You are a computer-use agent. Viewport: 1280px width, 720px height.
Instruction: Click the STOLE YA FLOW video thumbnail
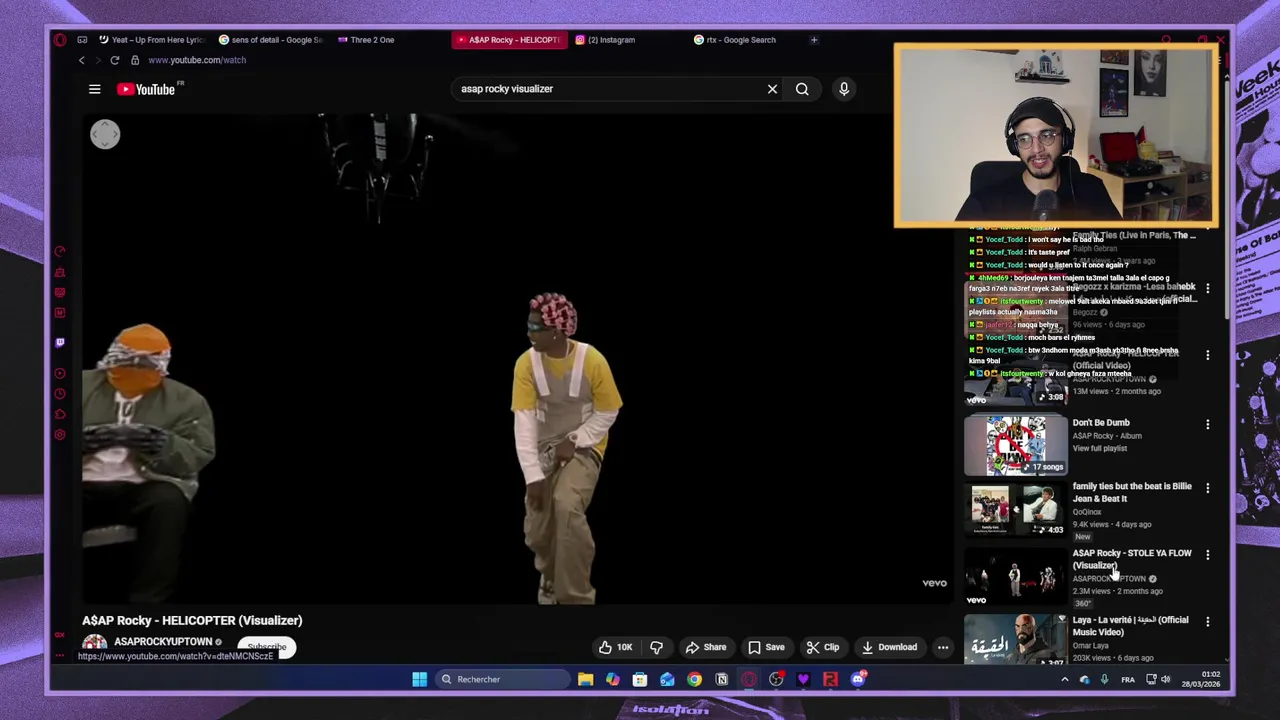click(1016, 578)
